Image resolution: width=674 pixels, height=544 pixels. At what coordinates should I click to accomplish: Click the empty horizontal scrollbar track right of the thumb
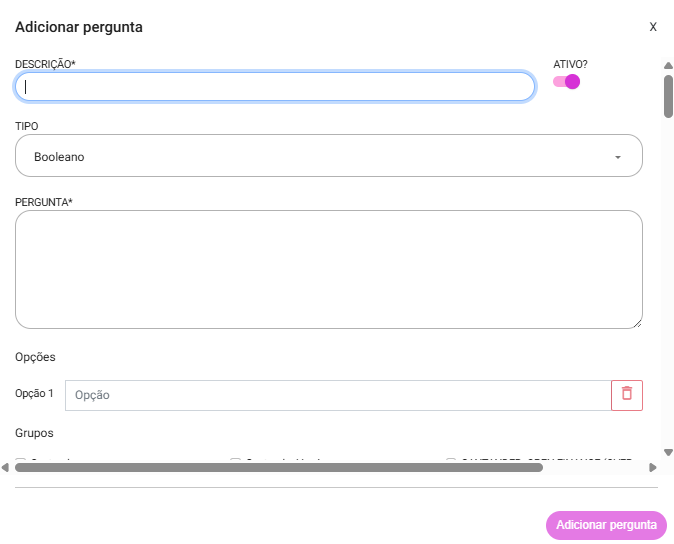click(x=595, y=468)
